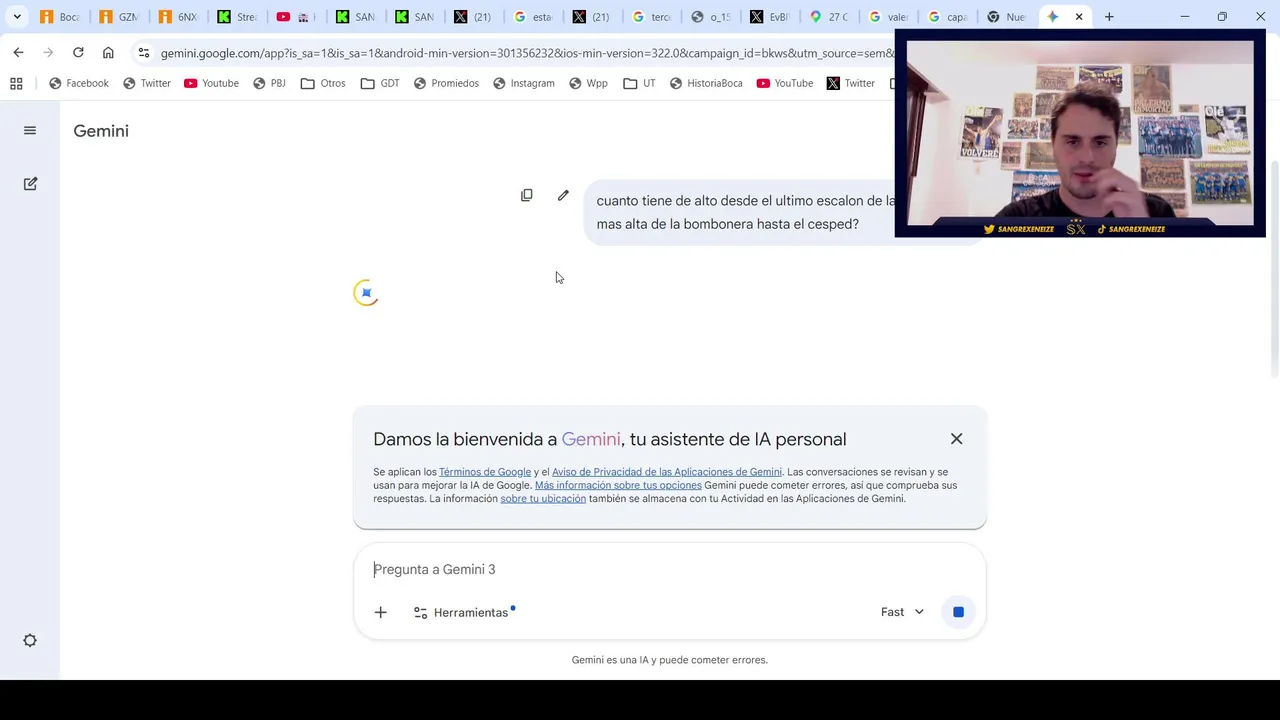Open a new browser tab with plus

1109,17
